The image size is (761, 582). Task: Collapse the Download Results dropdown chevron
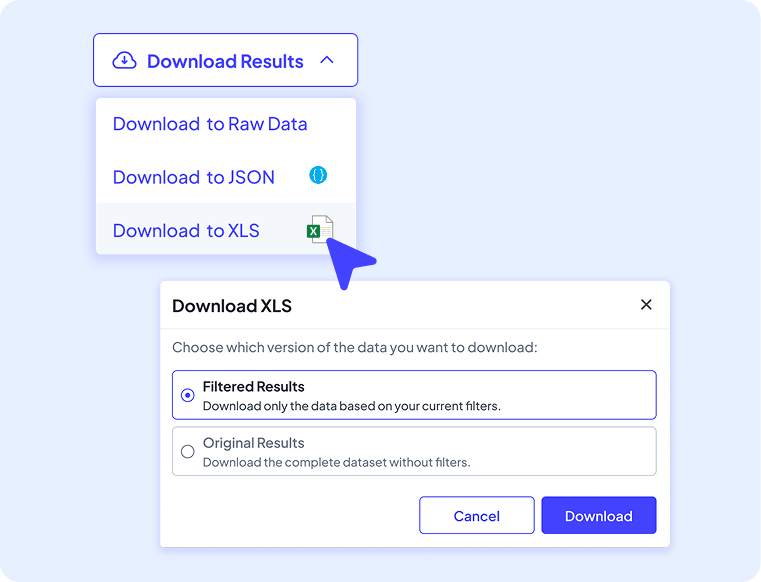click(x=326, y=61)
